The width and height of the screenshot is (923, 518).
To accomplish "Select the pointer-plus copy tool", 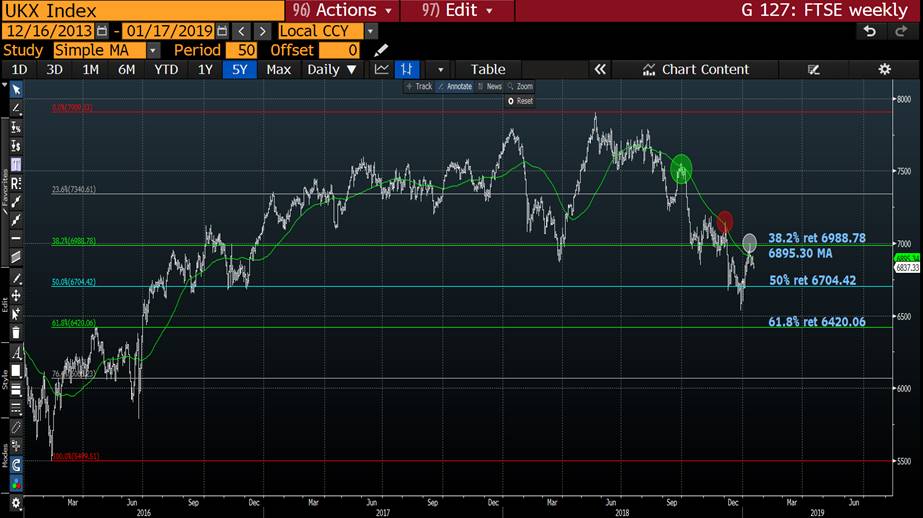I will pos(16,314).
